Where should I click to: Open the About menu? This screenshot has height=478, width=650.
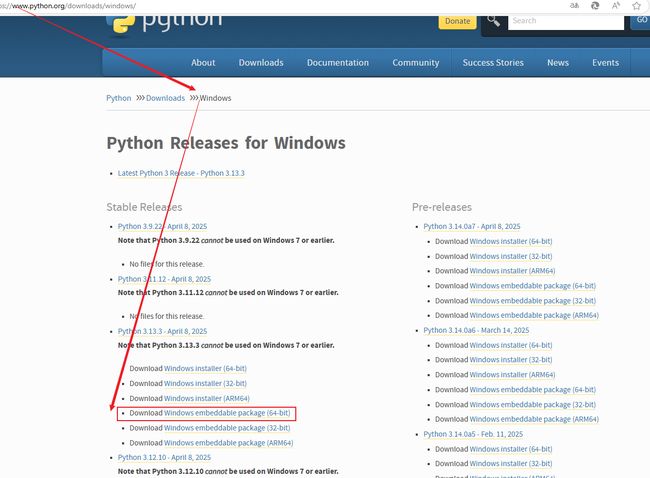point(203,63)
